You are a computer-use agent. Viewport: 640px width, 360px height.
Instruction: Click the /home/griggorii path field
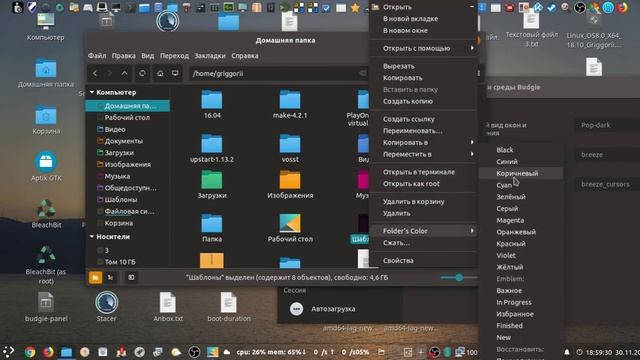click(278, 73)
